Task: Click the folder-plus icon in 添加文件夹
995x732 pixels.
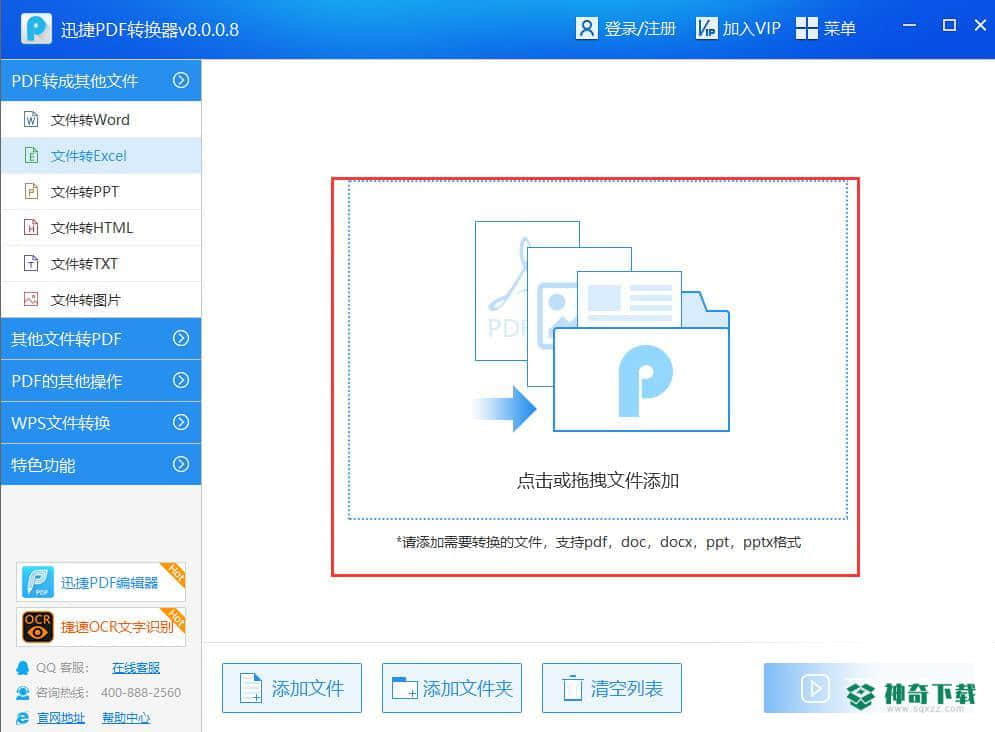Action: click(x=405, y=688)
